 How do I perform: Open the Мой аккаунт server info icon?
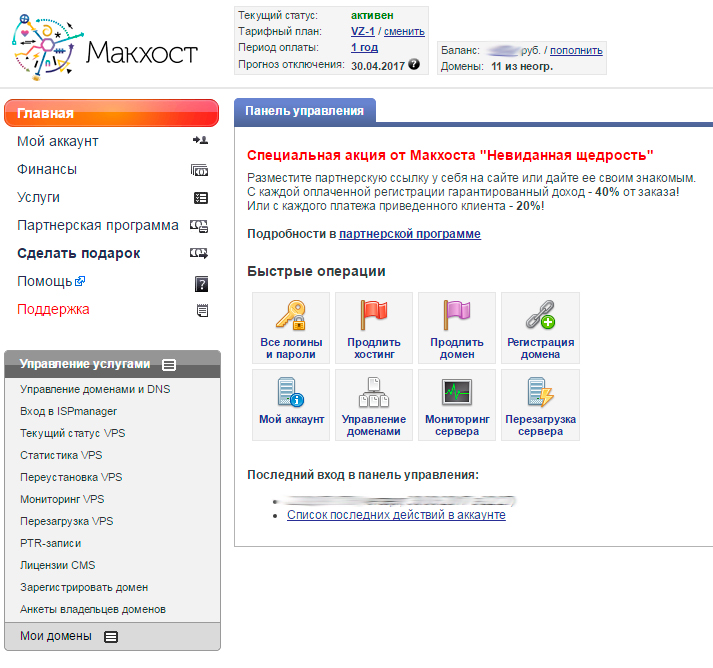coord(291,392)
